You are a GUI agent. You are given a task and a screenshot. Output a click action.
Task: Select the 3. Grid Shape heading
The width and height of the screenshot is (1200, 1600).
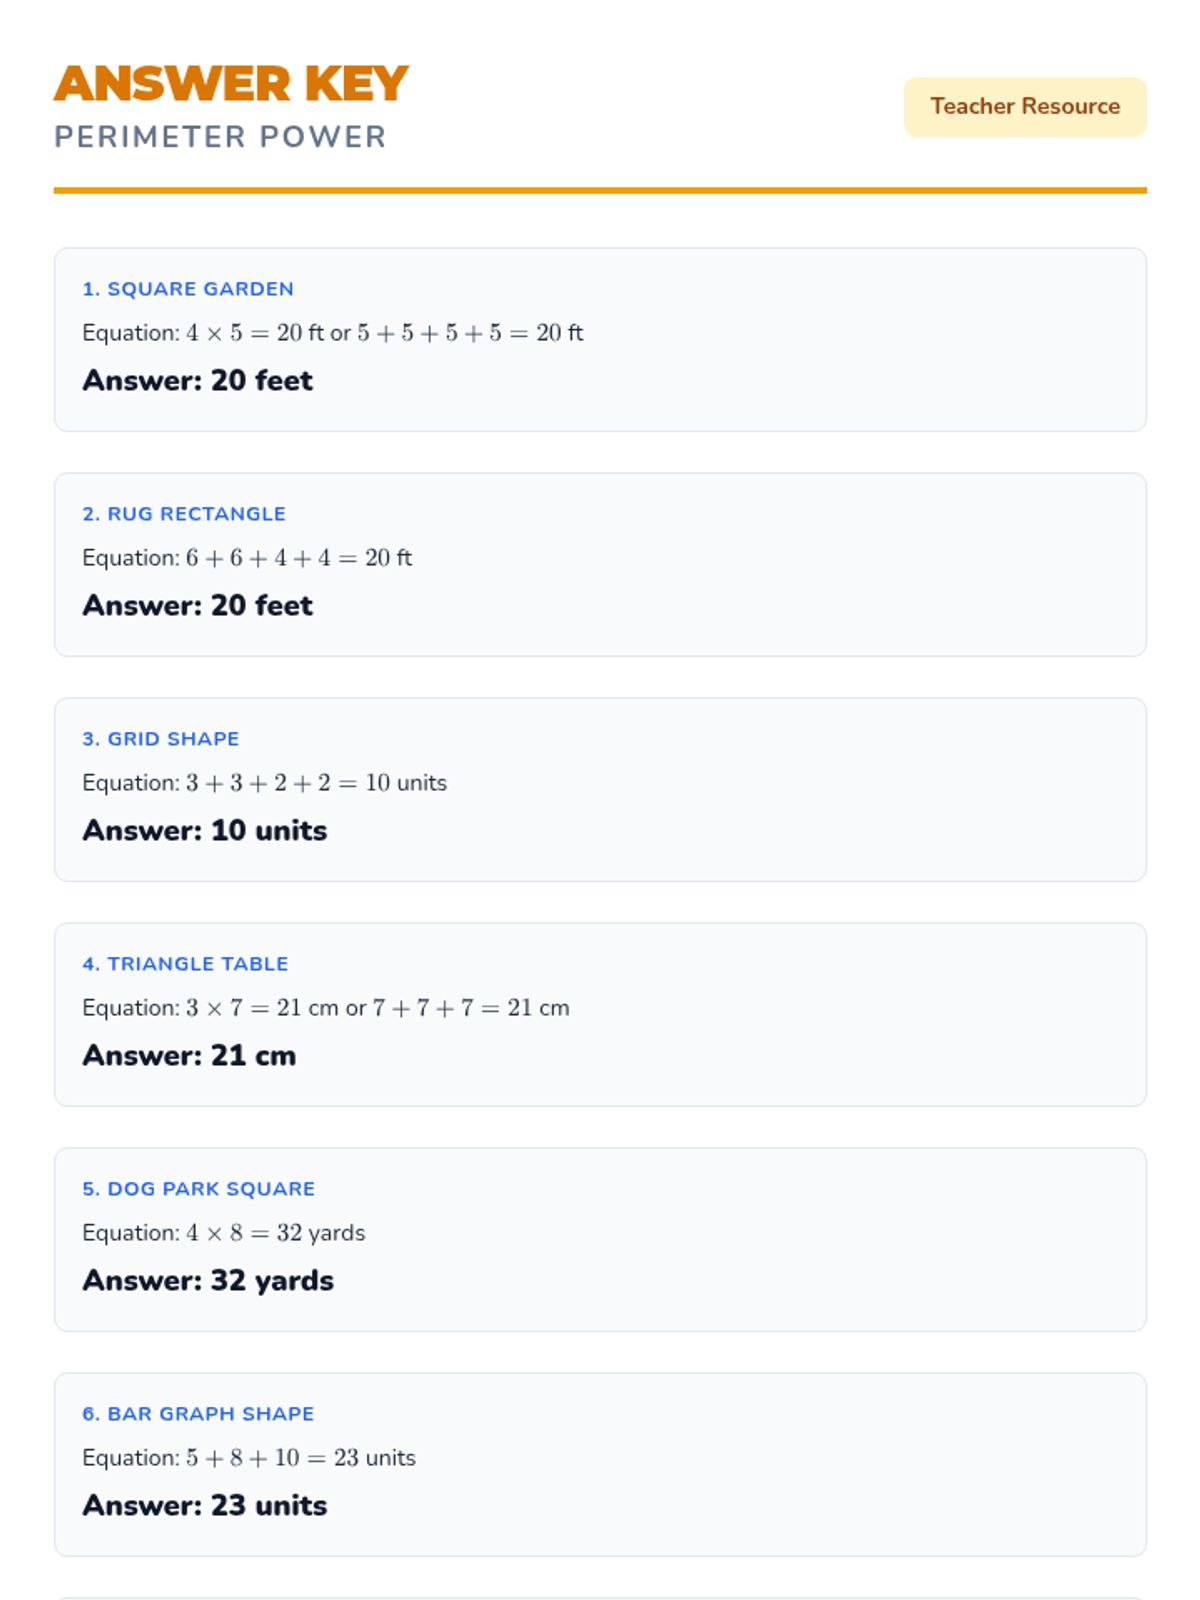[x=161, y=739]
